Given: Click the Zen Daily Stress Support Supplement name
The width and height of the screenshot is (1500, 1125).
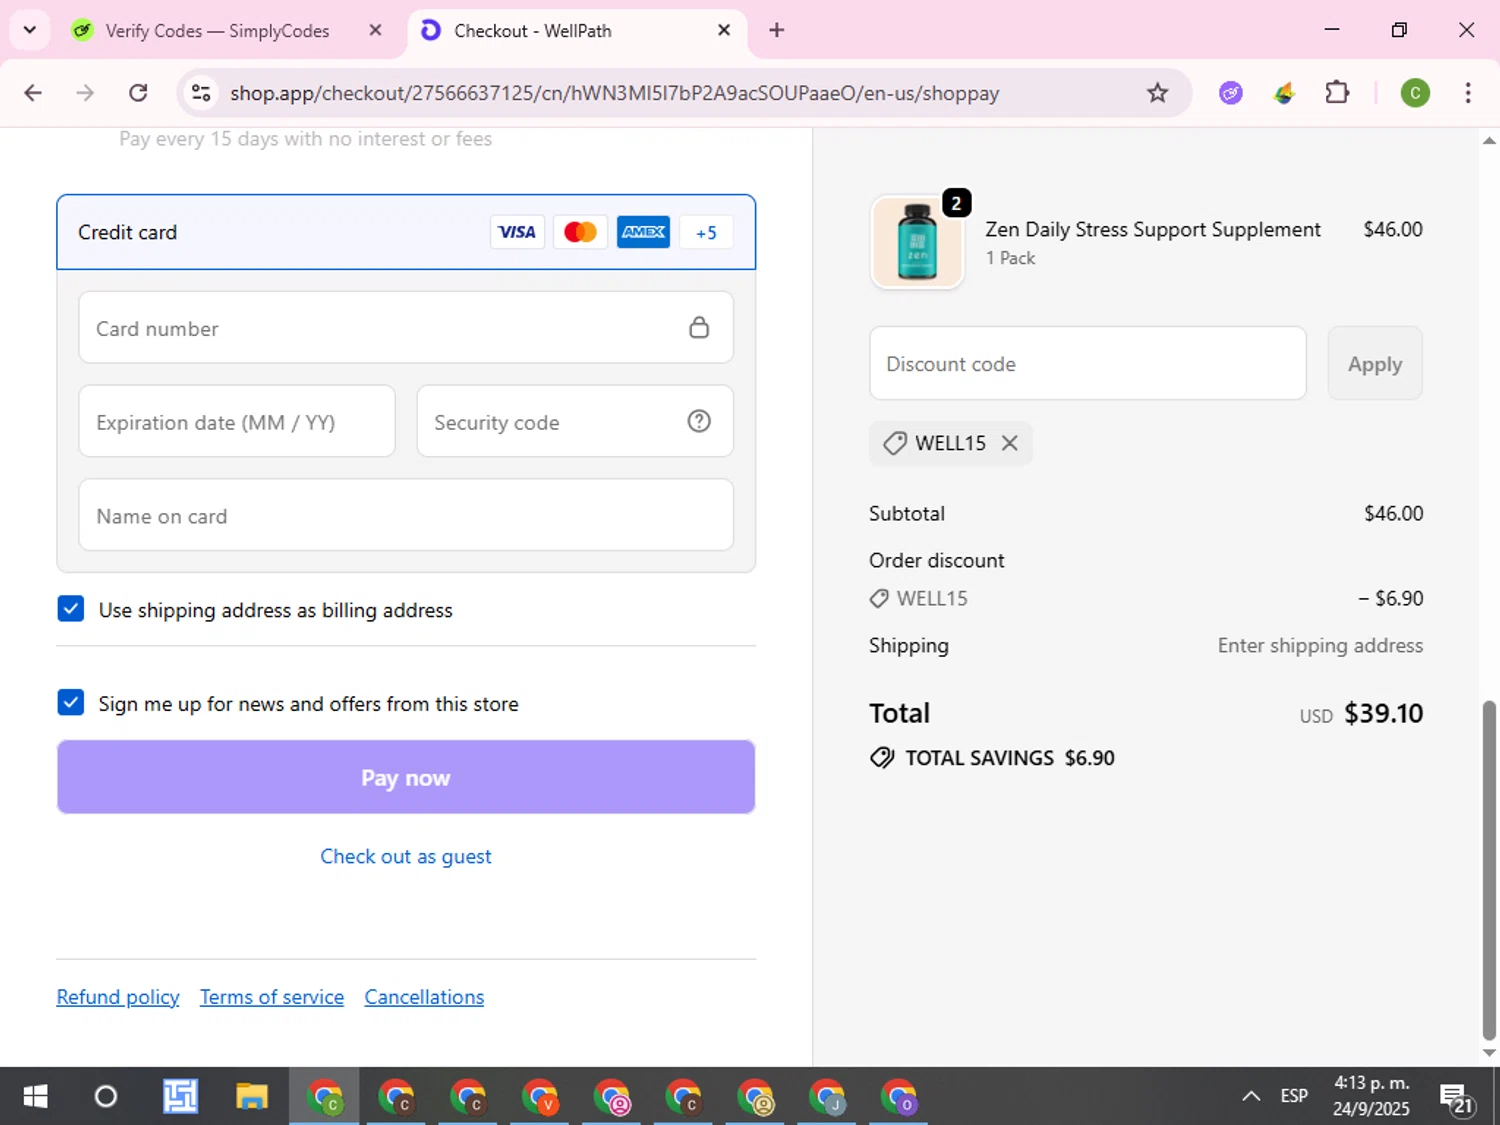Looking at the screenshot, I should point(1153,229).
